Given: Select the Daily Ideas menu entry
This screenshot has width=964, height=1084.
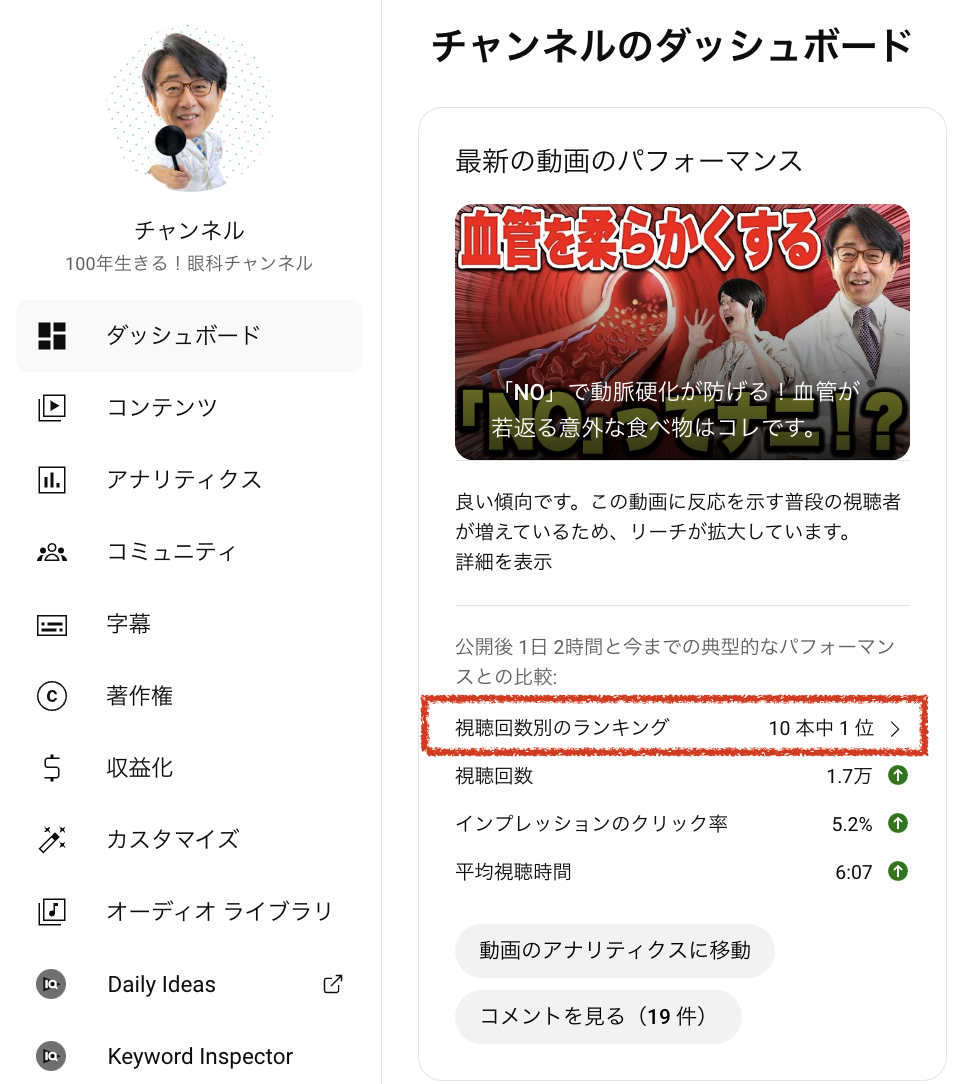Looking at the screenshot, I should tap(189, 984).
